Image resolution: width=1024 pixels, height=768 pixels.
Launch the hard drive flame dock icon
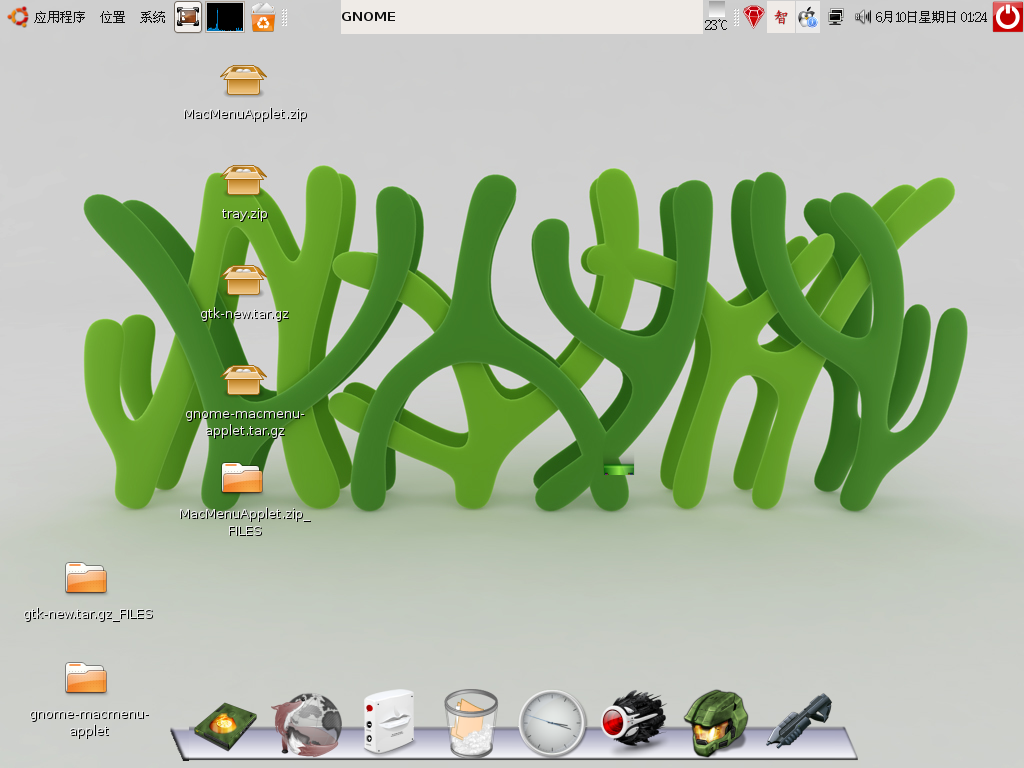pyautogui.click(x=224, y=725)
